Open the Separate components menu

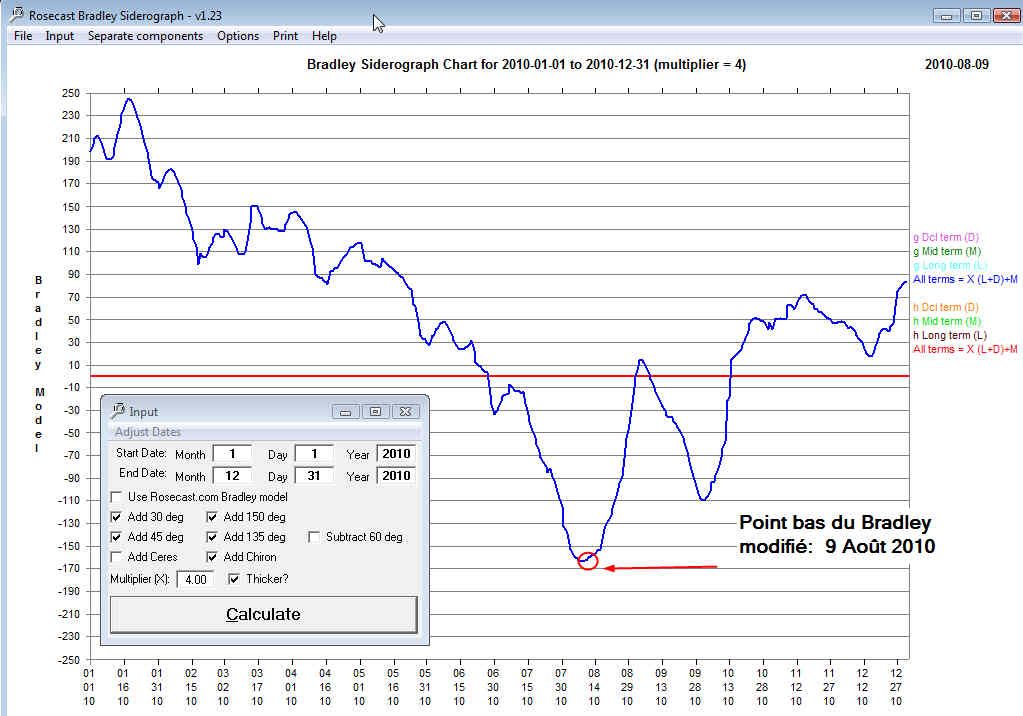pos(145,36)
